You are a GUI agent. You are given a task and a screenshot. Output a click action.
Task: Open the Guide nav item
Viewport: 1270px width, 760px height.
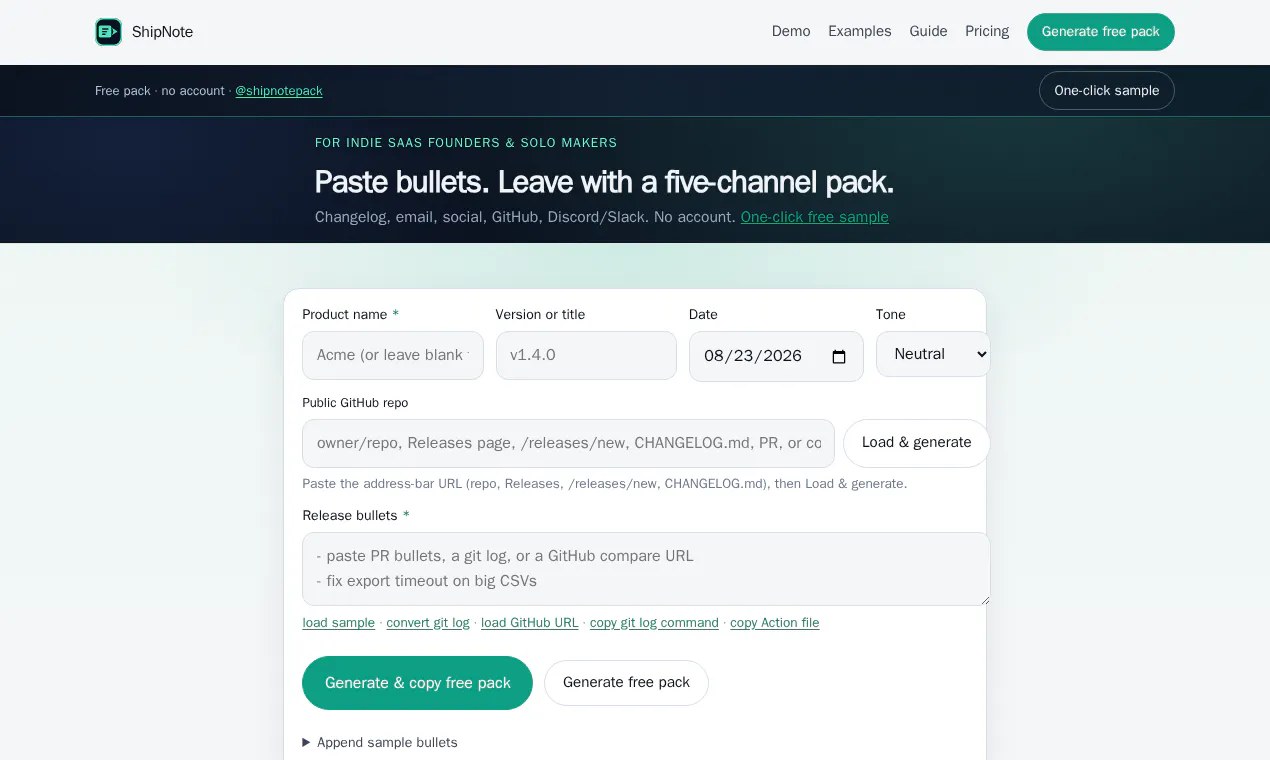point(928,31)
